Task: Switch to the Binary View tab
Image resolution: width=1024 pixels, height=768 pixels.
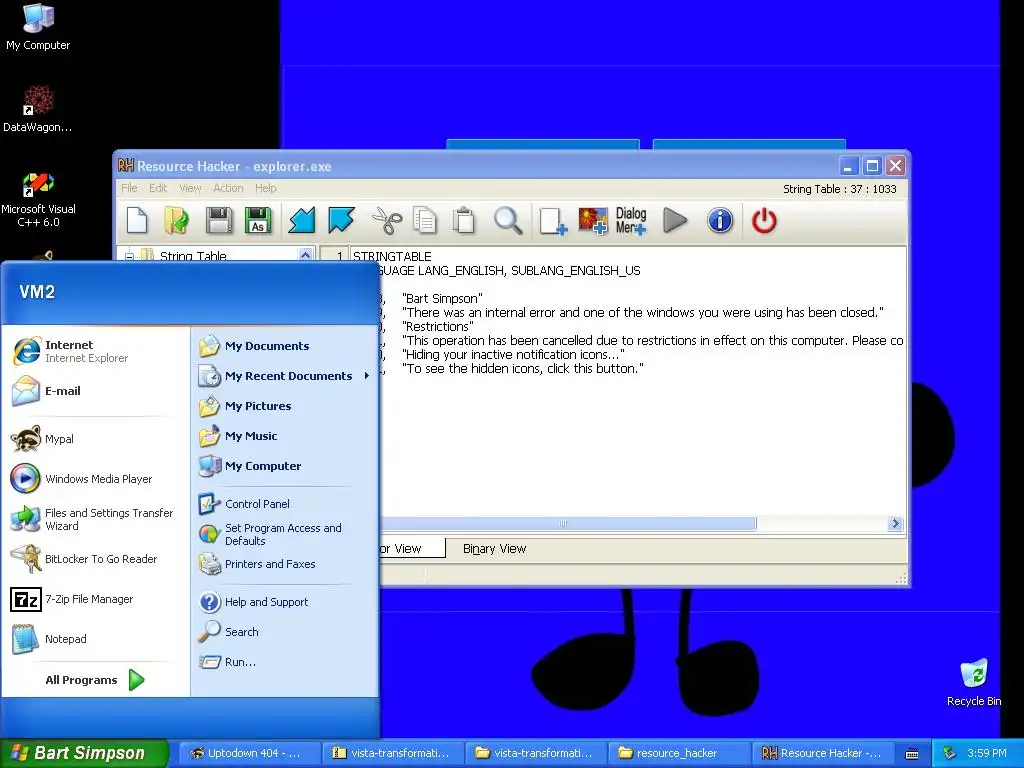Action: click(x=494, y=549)
